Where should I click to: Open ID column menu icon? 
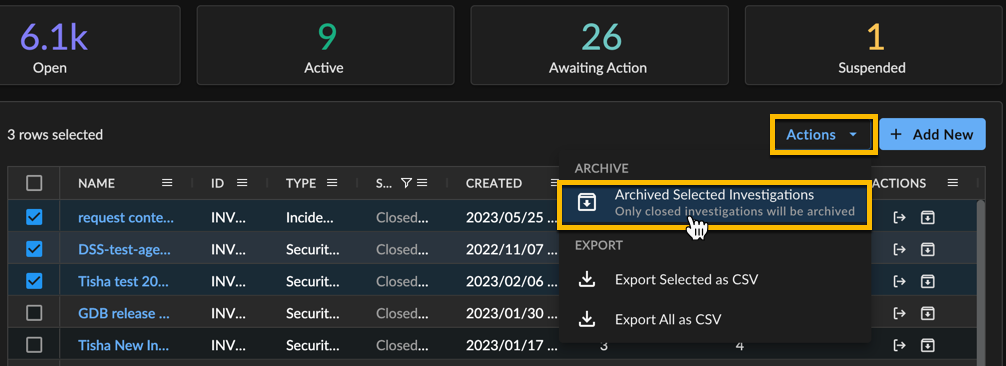(x=242, y=183)
